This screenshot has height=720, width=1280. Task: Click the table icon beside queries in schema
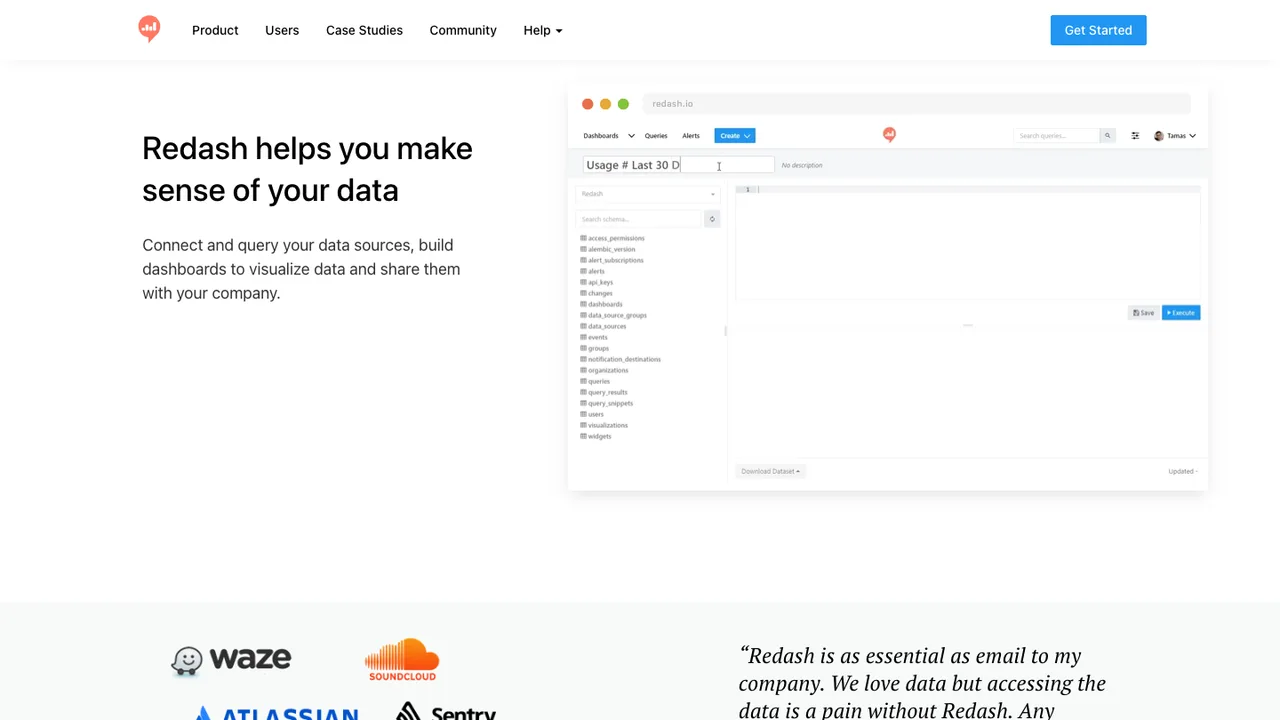[x=584, y=381]
